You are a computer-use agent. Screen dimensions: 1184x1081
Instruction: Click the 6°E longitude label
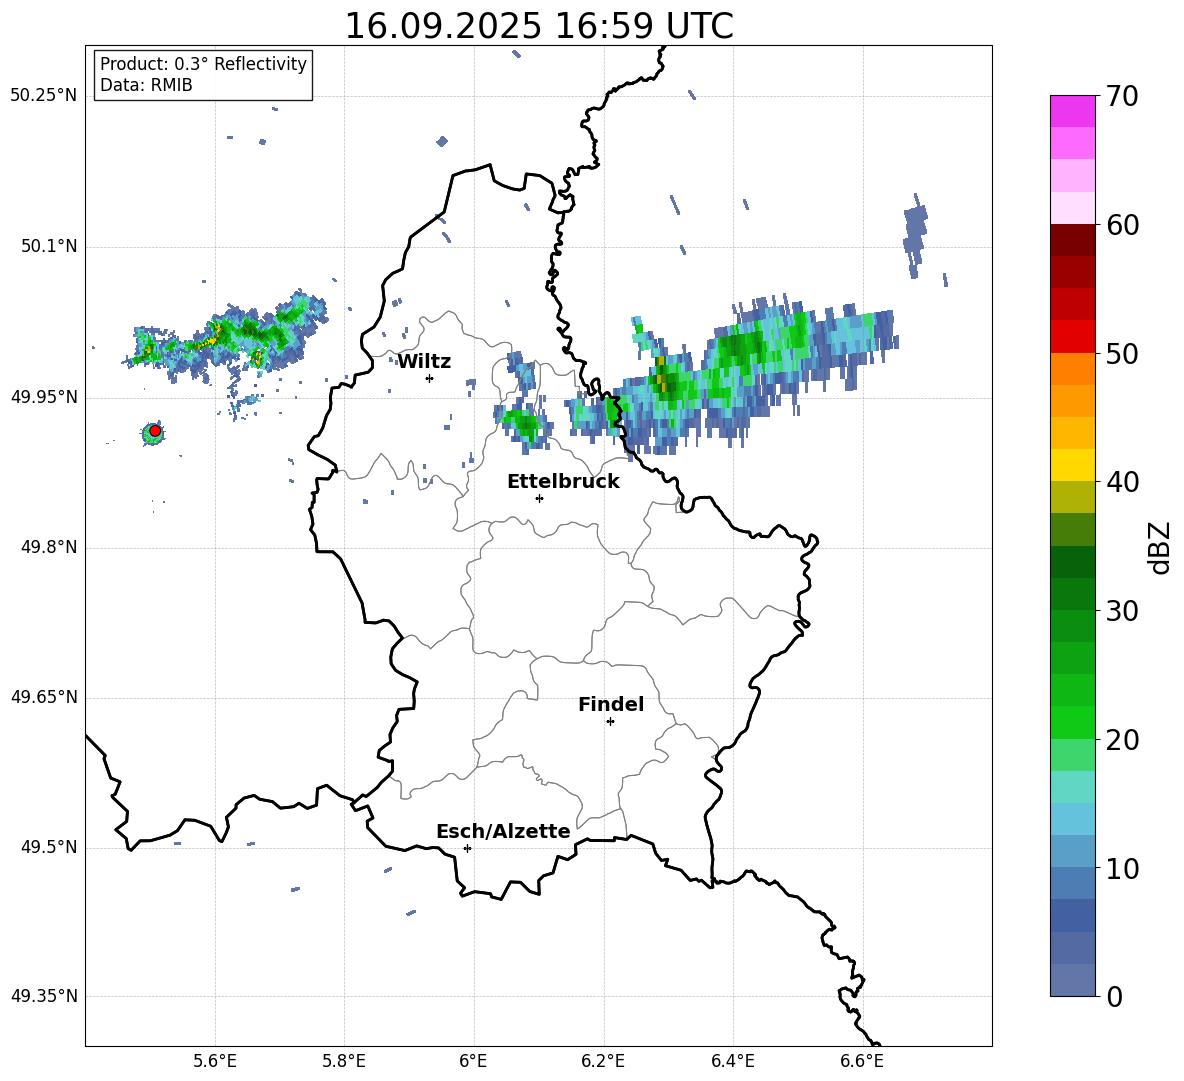pos(473,1061)
